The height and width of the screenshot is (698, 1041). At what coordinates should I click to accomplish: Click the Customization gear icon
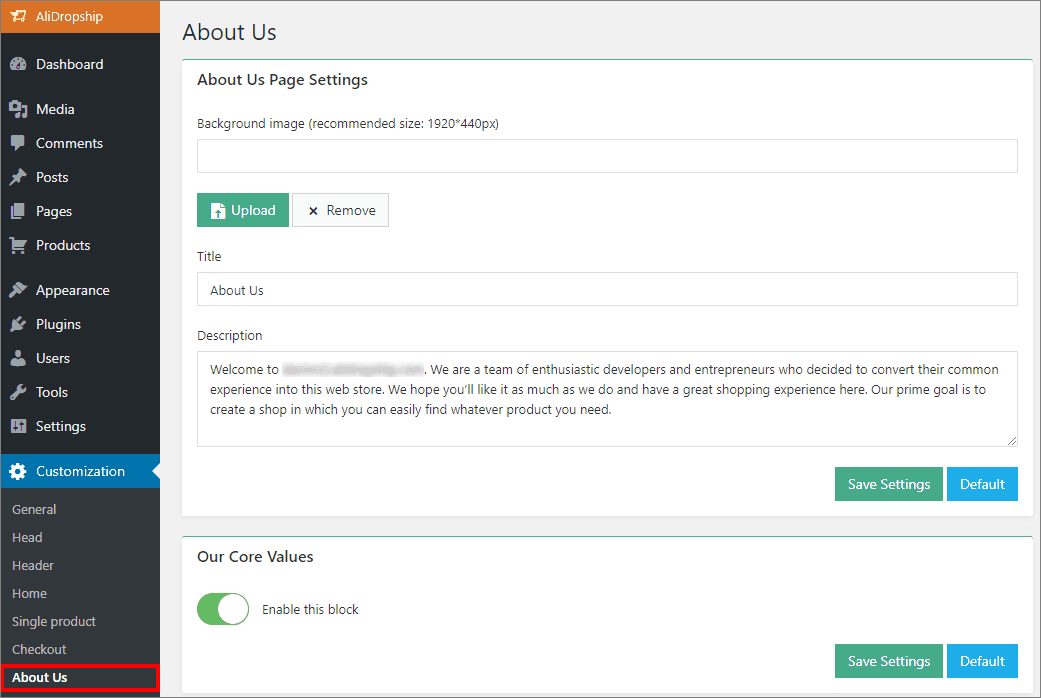click(x=18, y=472)
